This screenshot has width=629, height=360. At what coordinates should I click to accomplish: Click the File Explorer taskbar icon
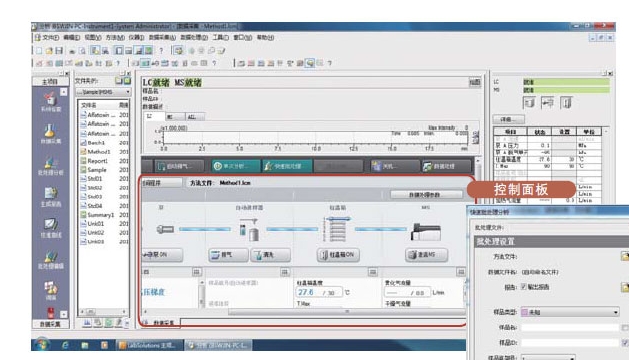(x=85, y=345)
